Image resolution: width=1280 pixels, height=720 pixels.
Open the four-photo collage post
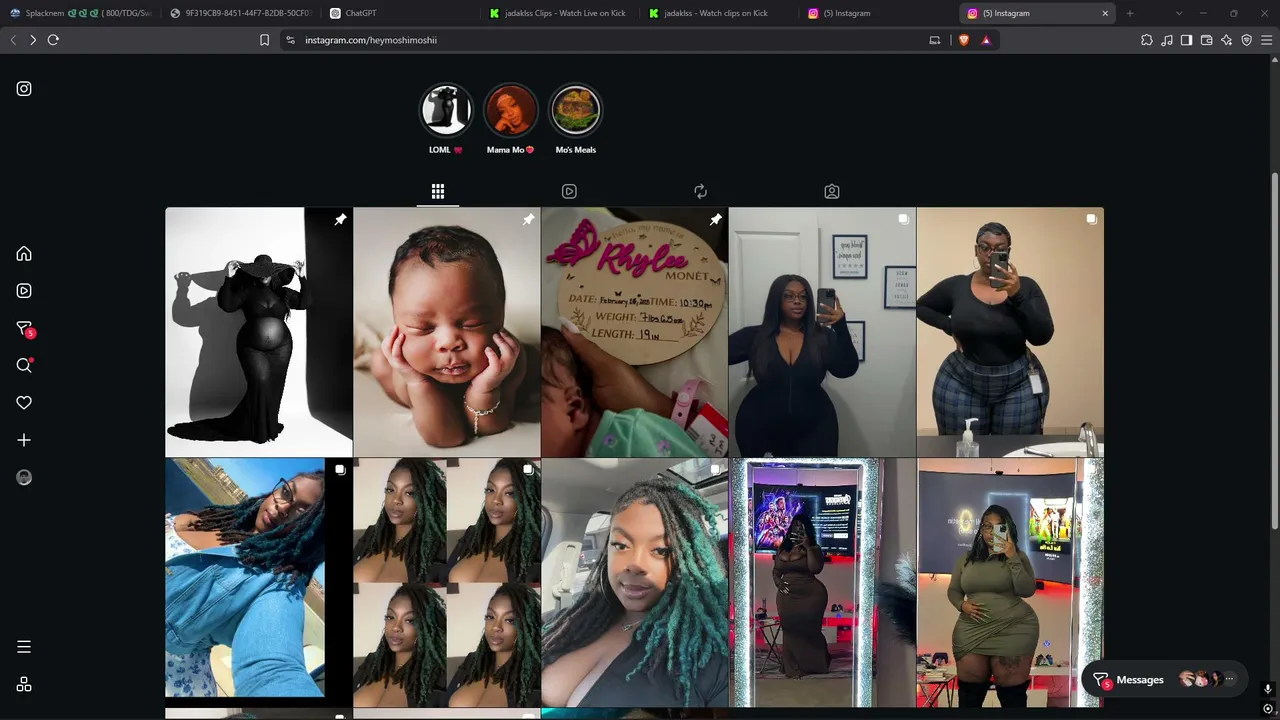447,583
